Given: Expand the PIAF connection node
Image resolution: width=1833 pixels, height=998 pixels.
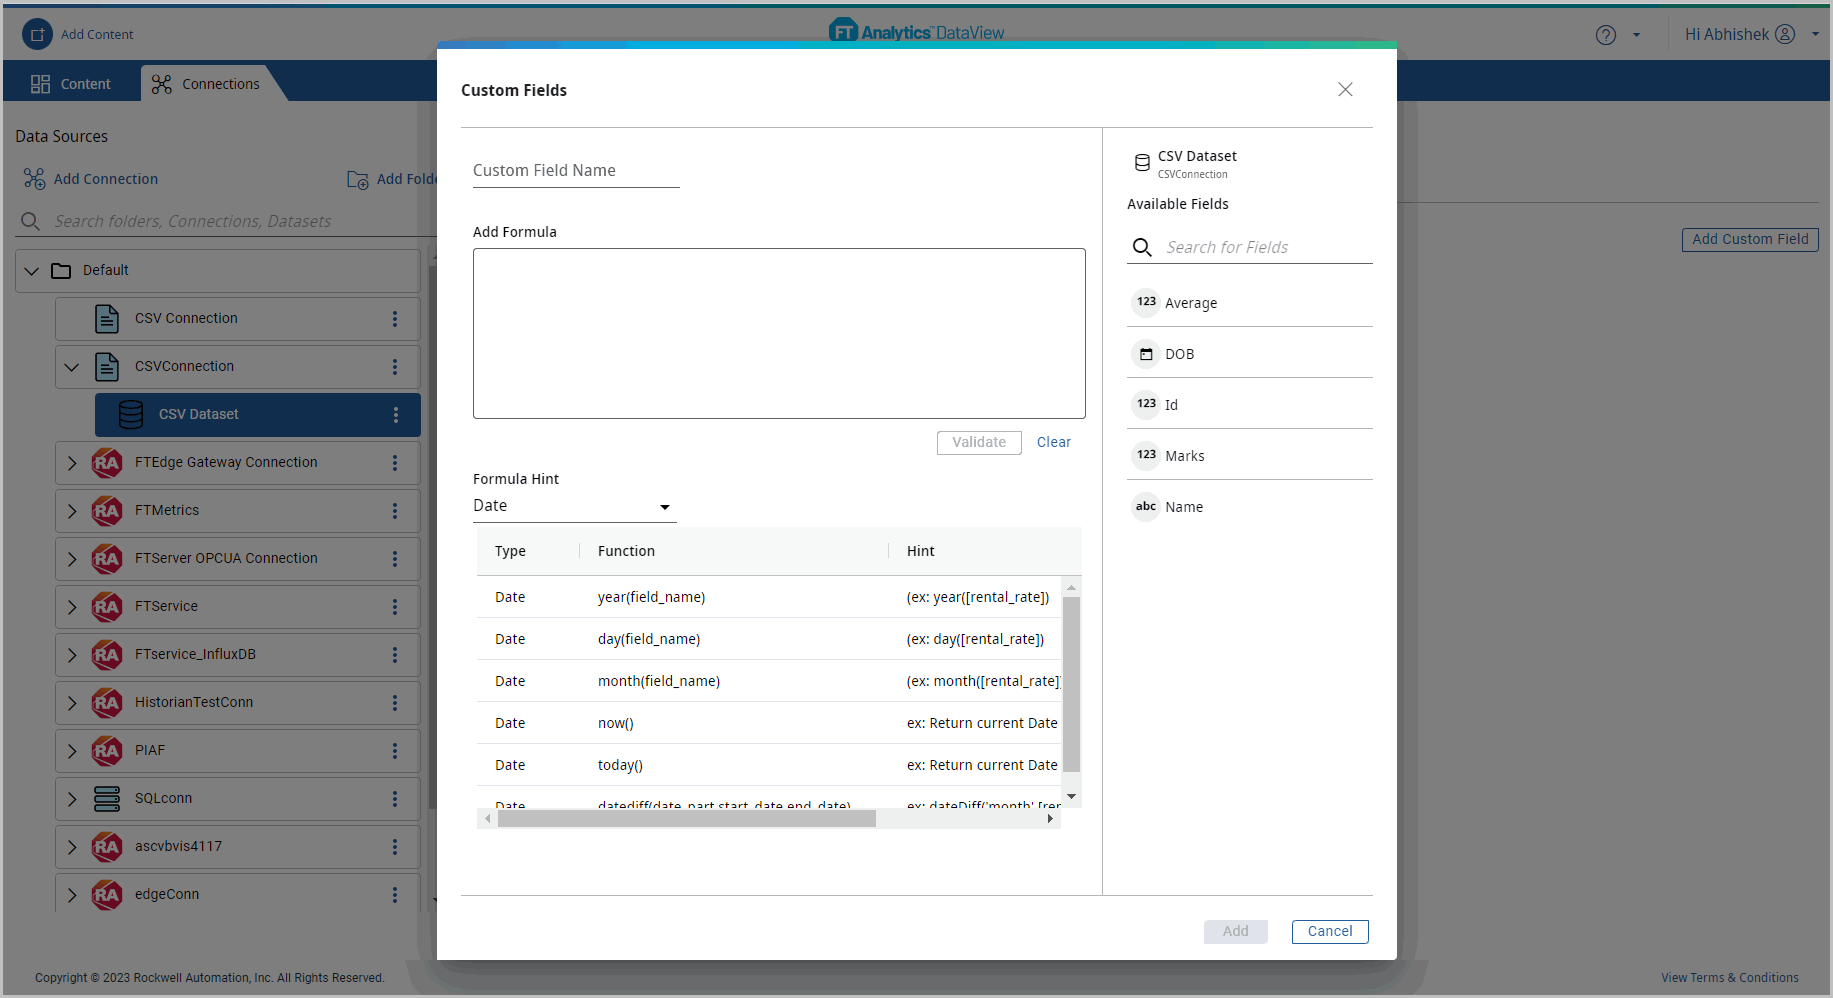Looking at the screenshot, I should point(72,750).
